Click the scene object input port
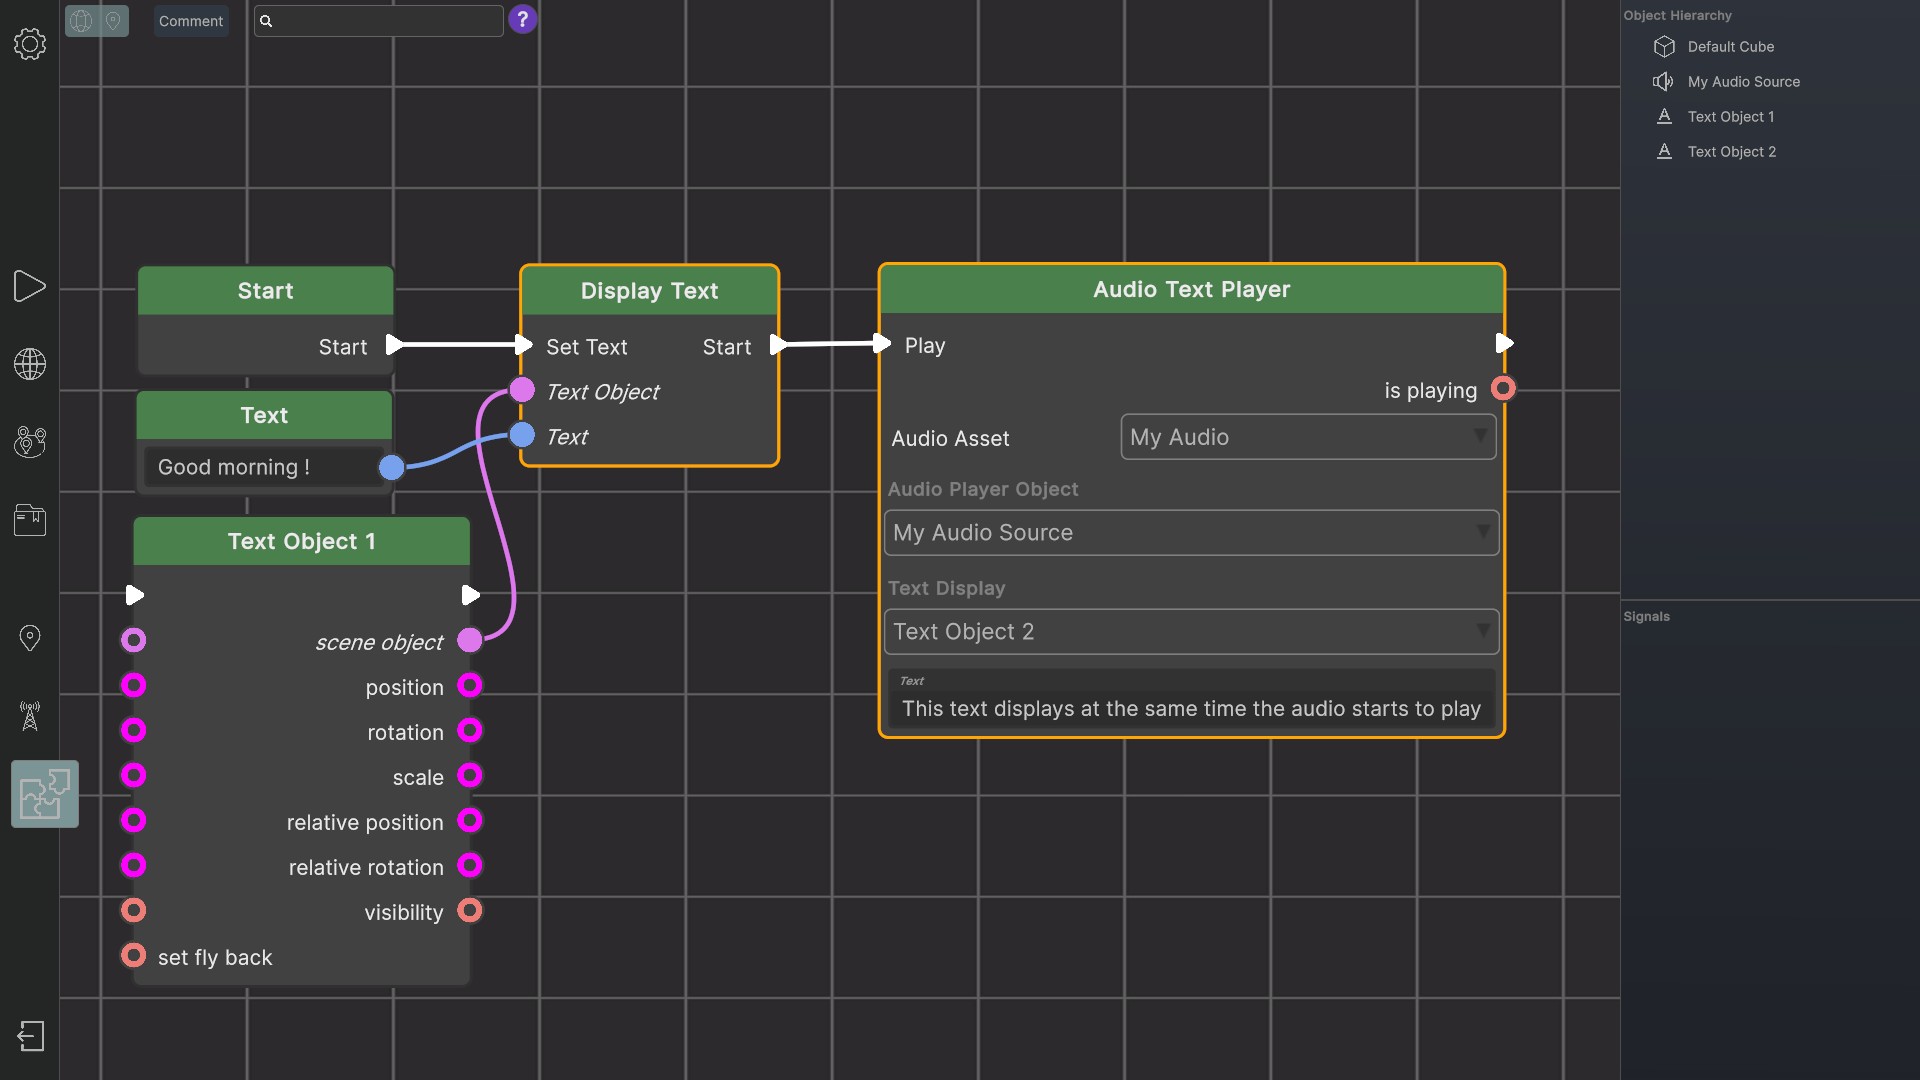The image size is (1920, 1080). [x=134, y=640]
